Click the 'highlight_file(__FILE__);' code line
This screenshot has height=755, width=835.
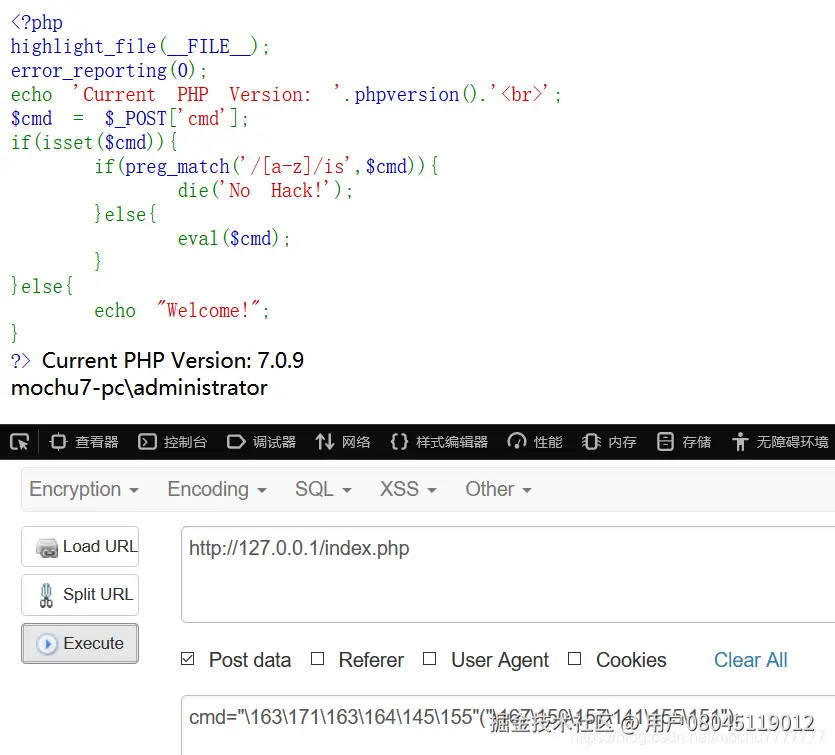(x=140, y=46)
